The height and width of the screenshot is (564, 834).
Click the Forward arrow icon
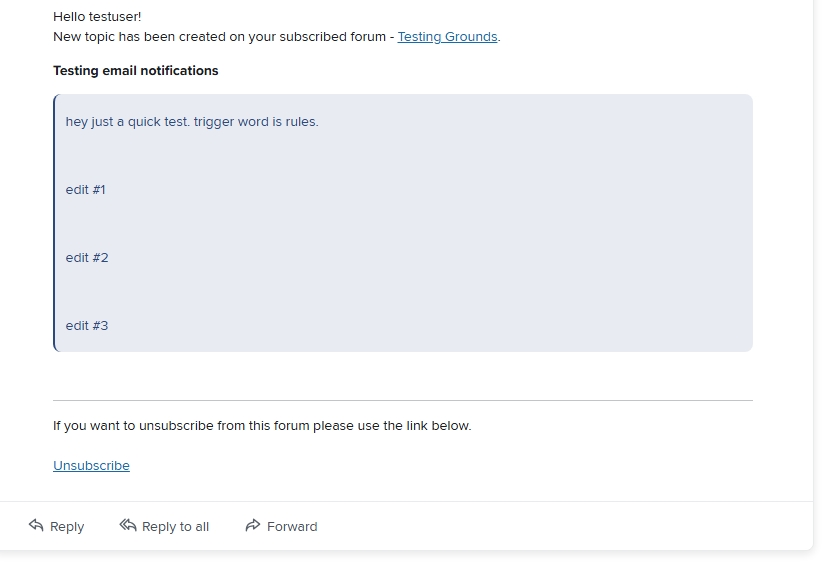point(253,525)
